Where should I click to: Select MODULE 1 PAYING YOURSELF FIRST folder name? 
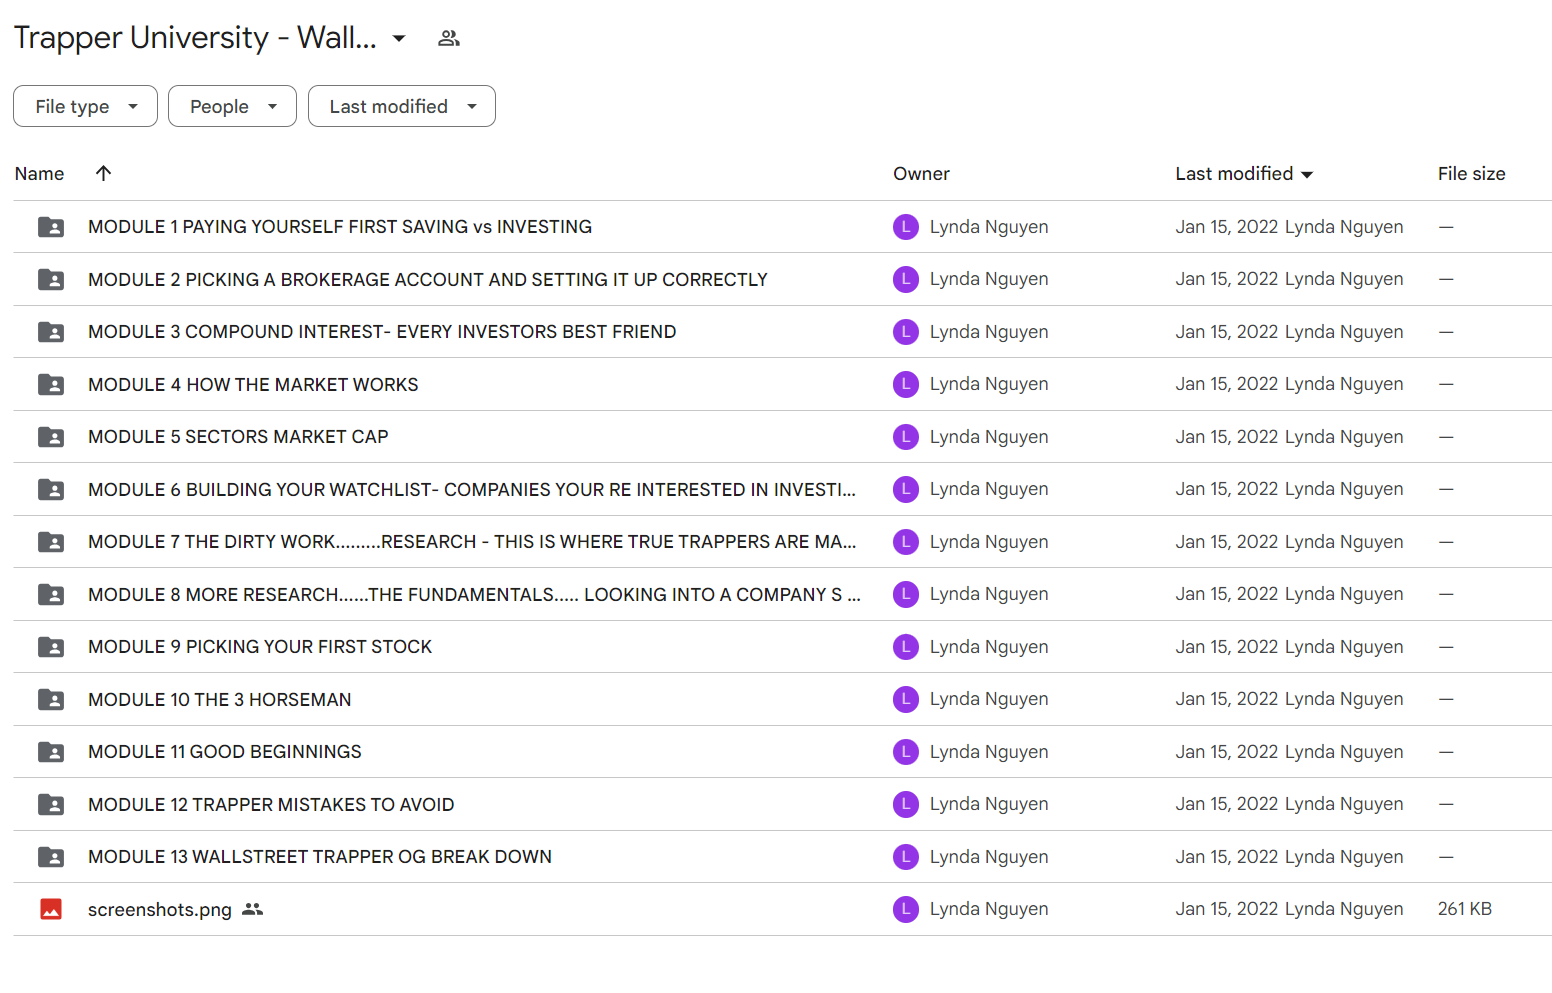tap(340, 227)
